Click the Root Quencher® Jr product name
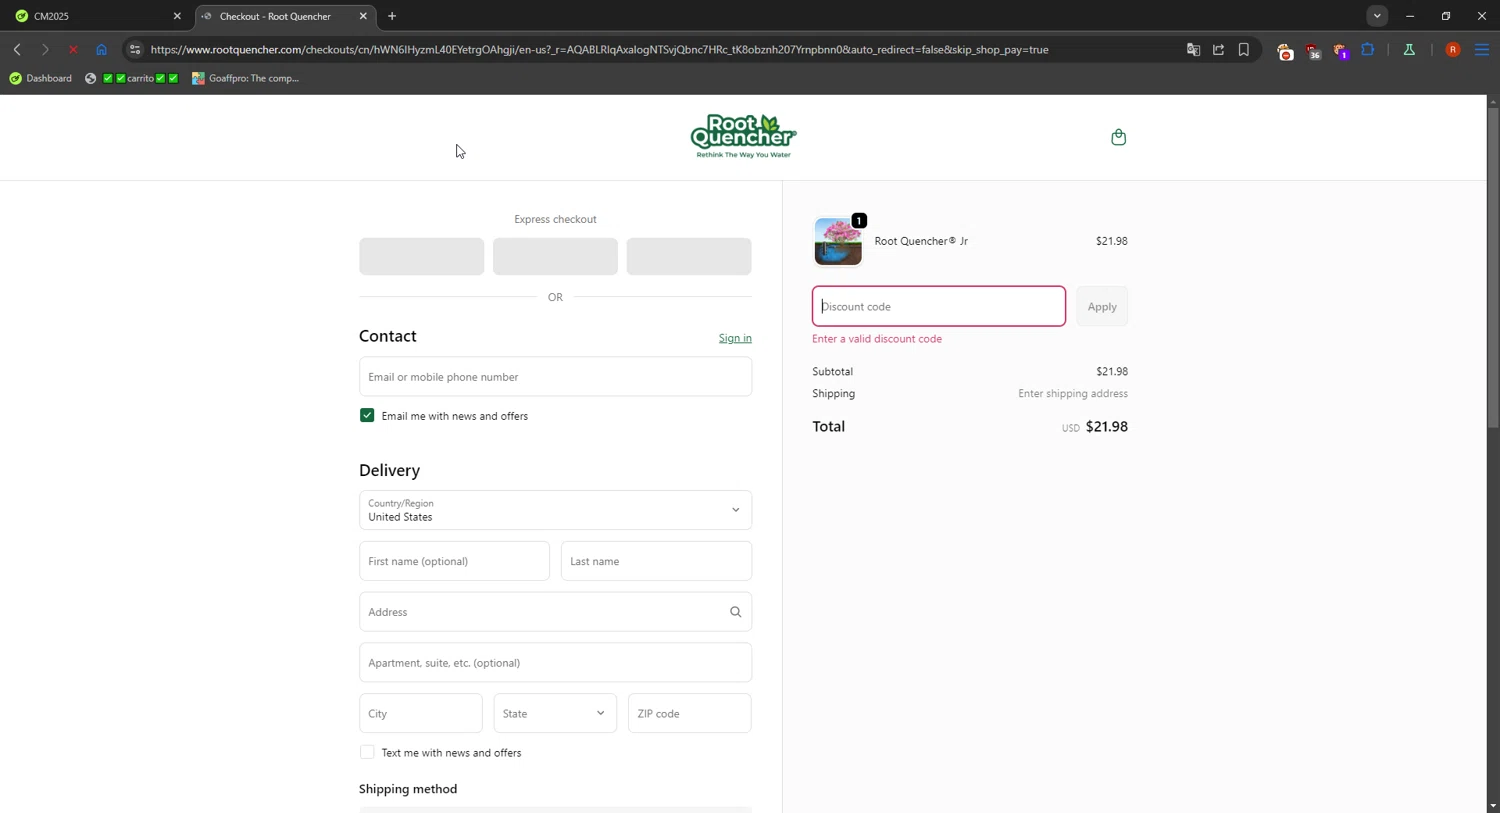 (x=921, y=241)
